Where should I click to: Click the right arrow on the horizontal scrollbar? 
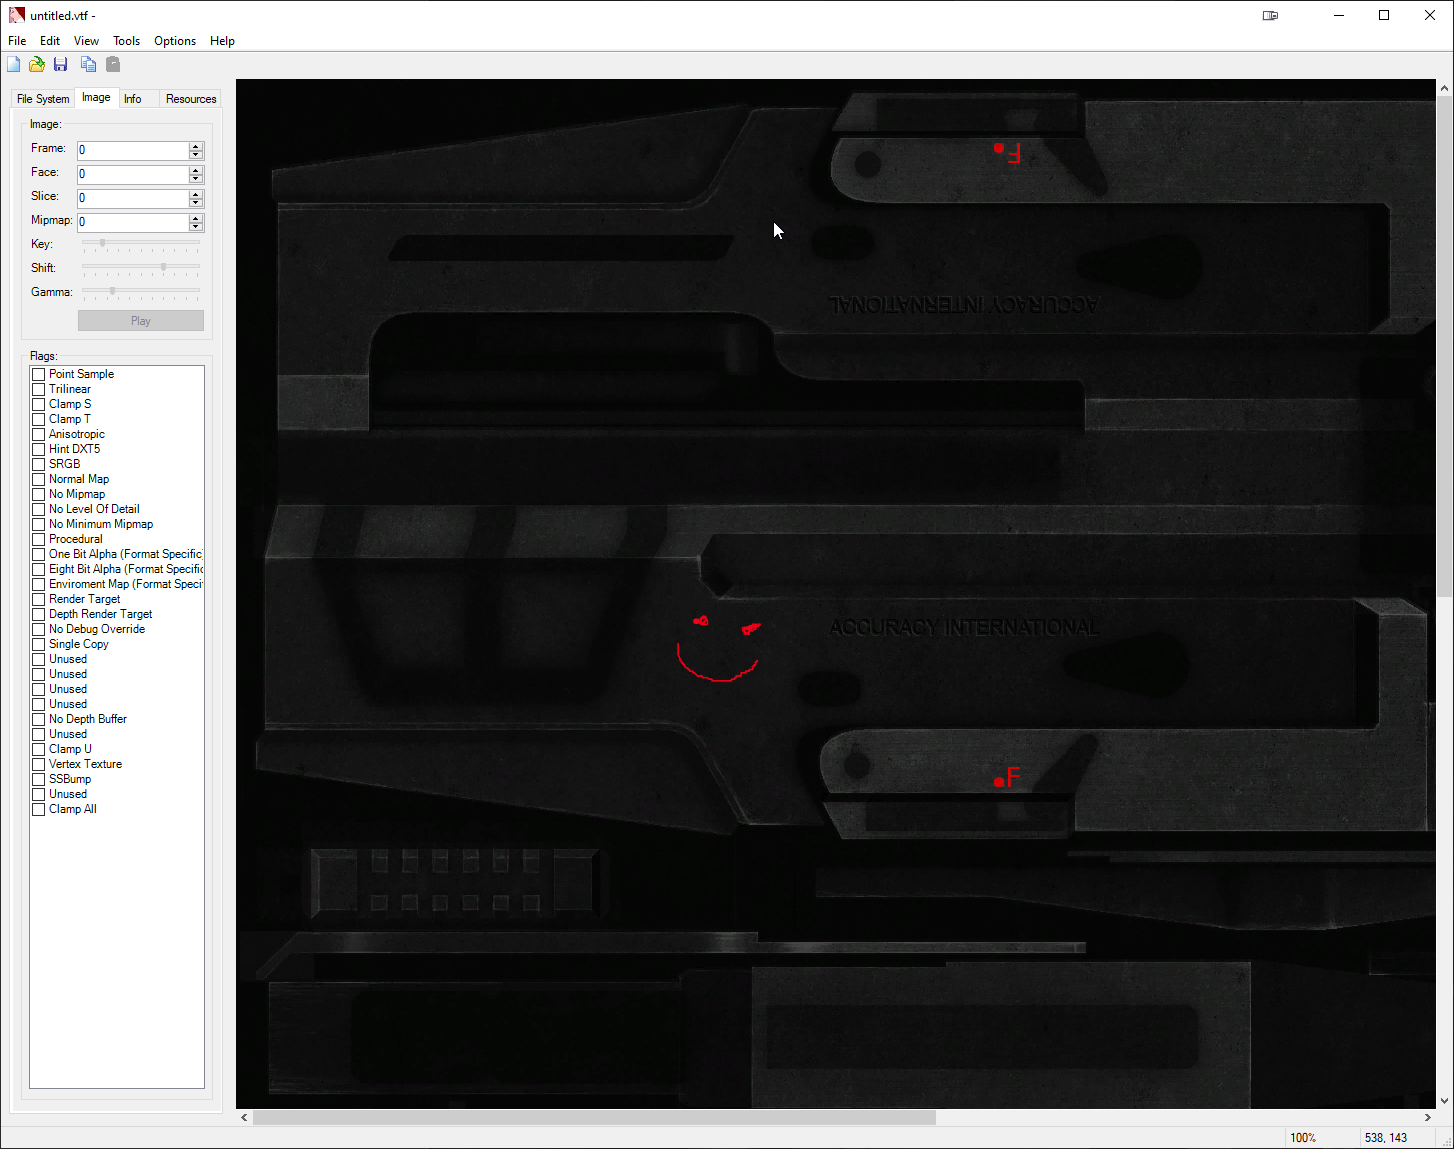point(1427,1117)
